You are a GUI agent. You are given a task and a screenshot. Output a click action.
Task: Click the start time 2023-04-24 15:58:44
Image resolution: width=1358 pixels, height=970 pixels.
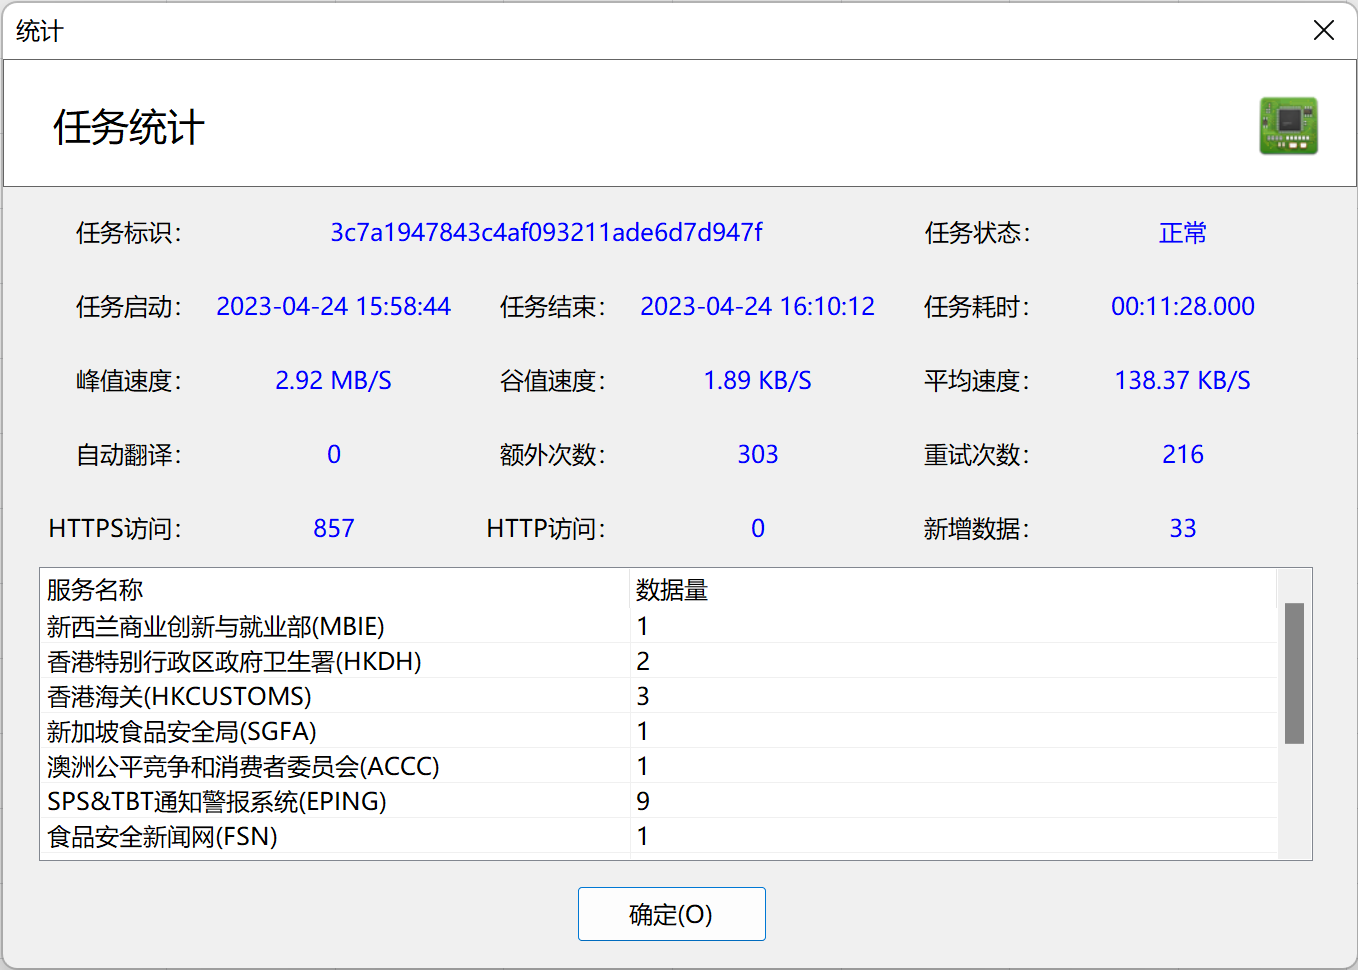coord(334,307)
